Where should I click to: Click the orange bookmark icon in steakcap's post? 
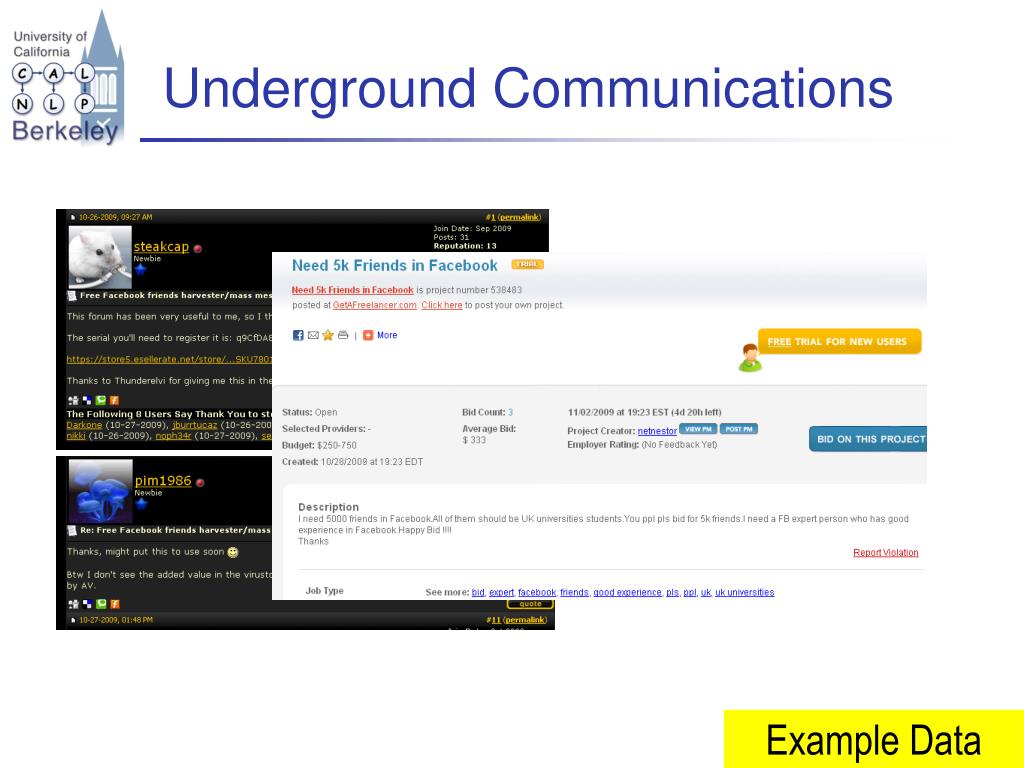point(114,400)
